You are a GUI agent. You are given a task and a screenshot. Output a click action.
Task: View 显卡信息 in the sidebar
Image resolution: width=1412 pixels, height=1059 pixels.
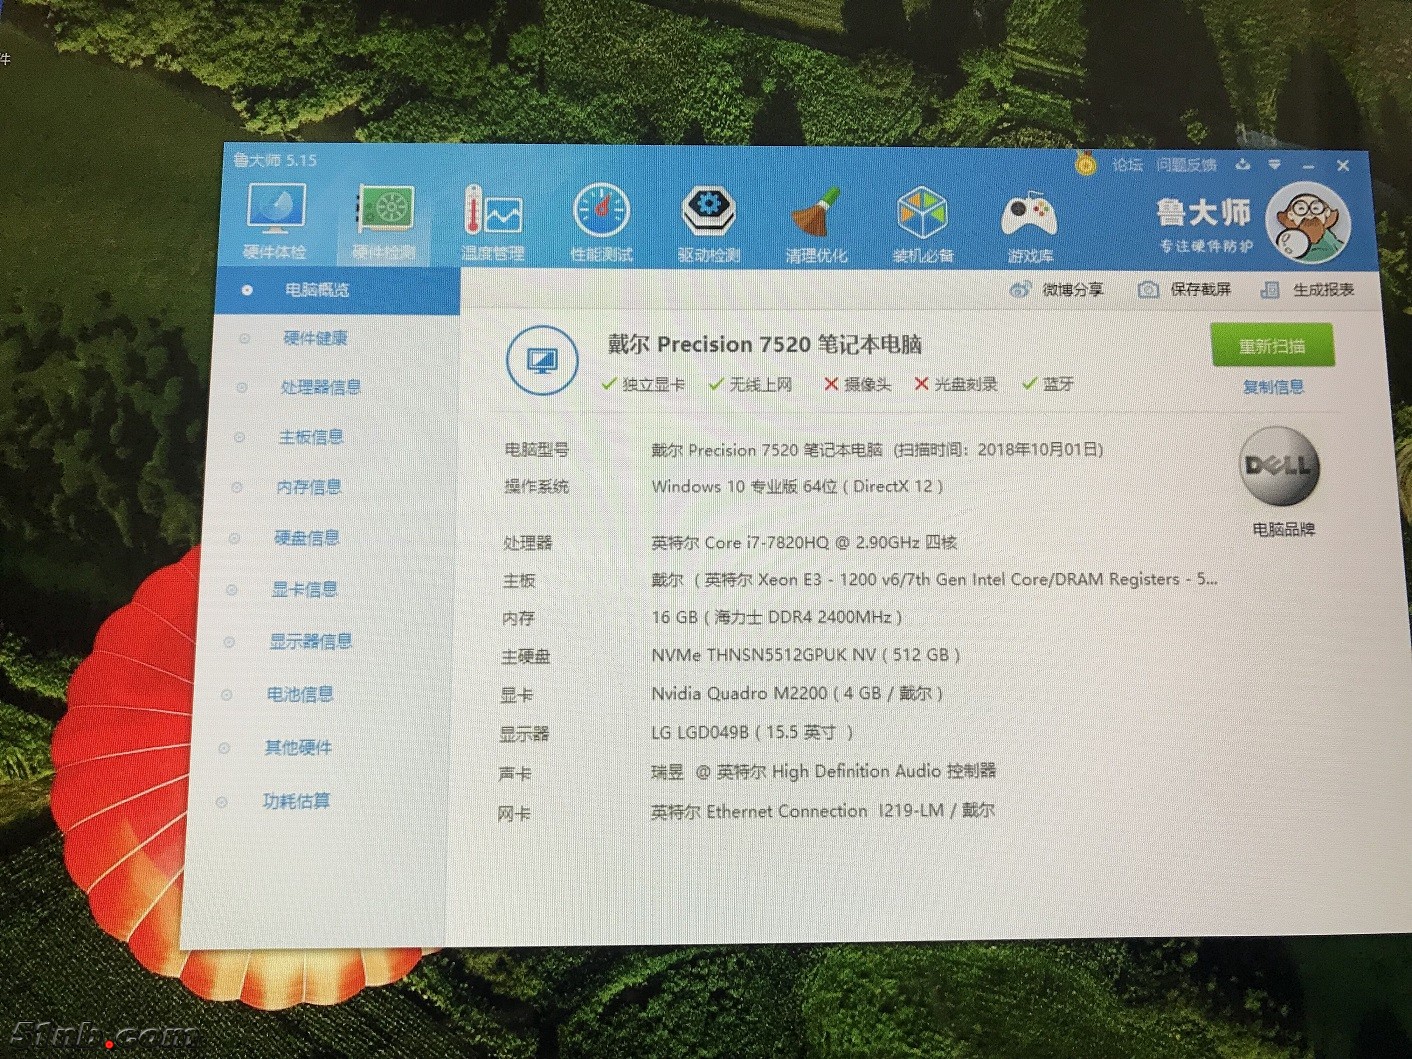click(305, 590)
